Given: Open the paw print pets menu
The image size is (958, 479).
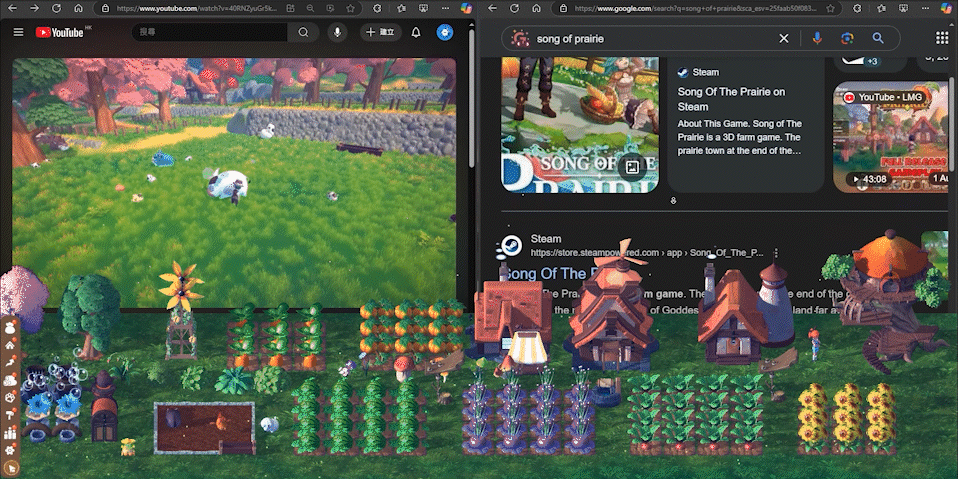Looking at the screenshot, I should [10, 398].
